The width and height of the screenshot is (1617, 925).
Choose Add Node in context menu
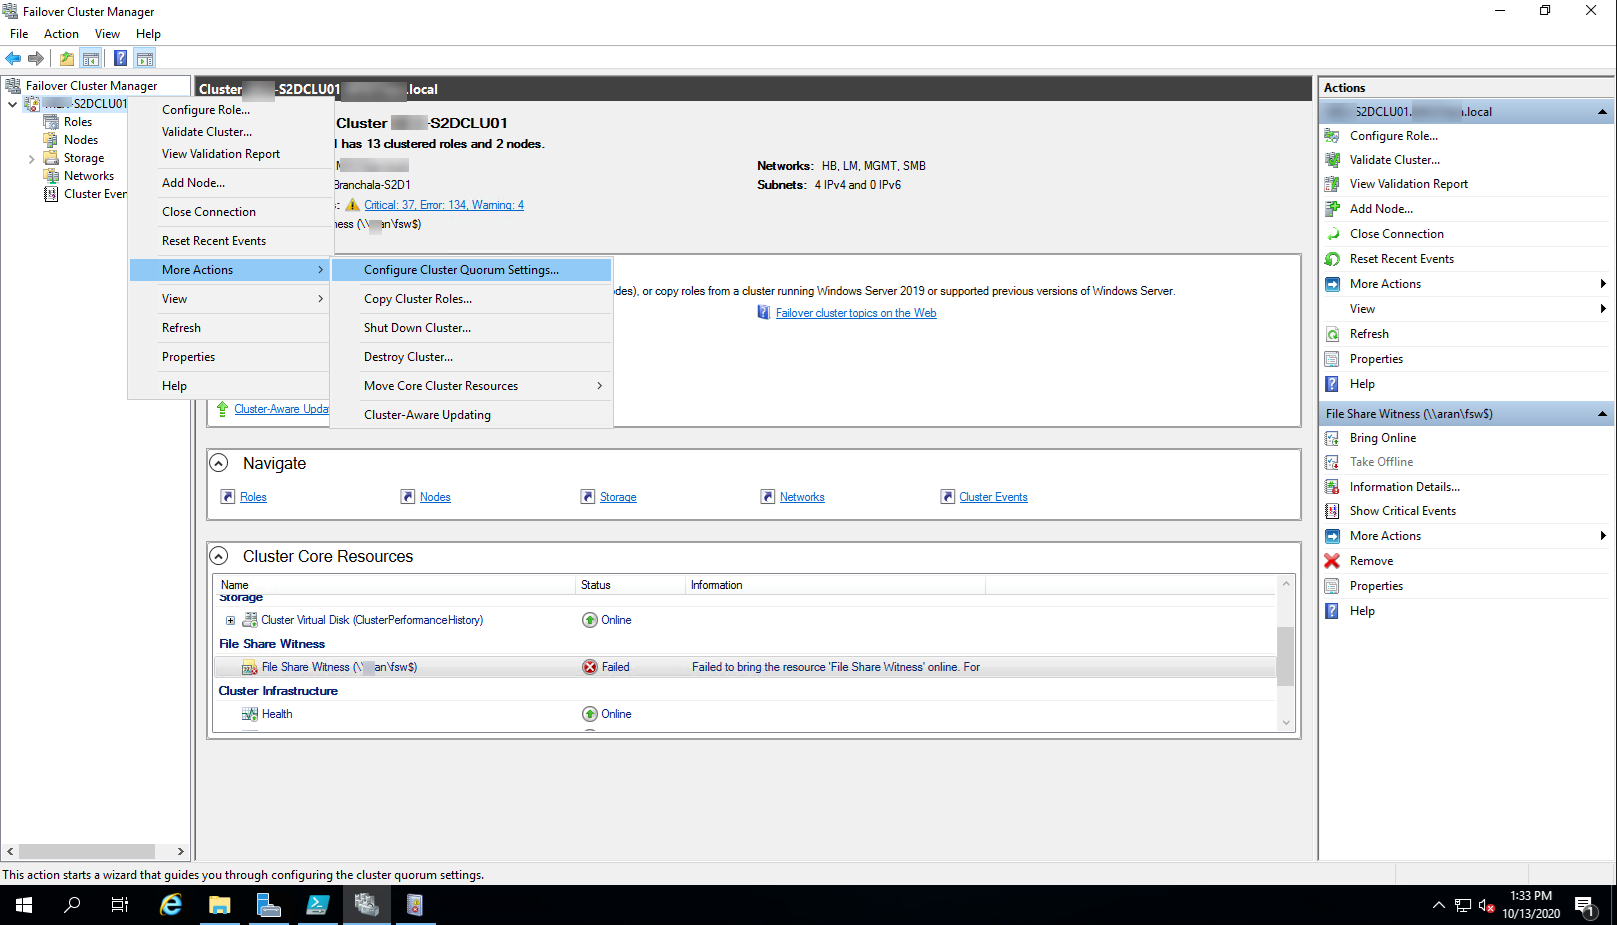[230, 183]
